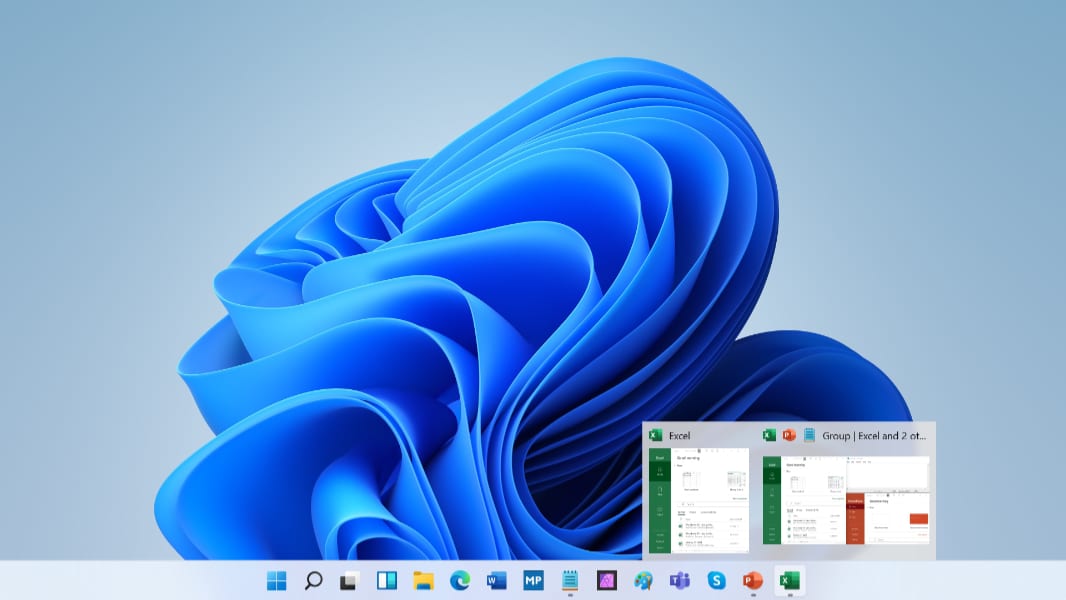Switch to Notepad on the taskbar

(570, 580)
